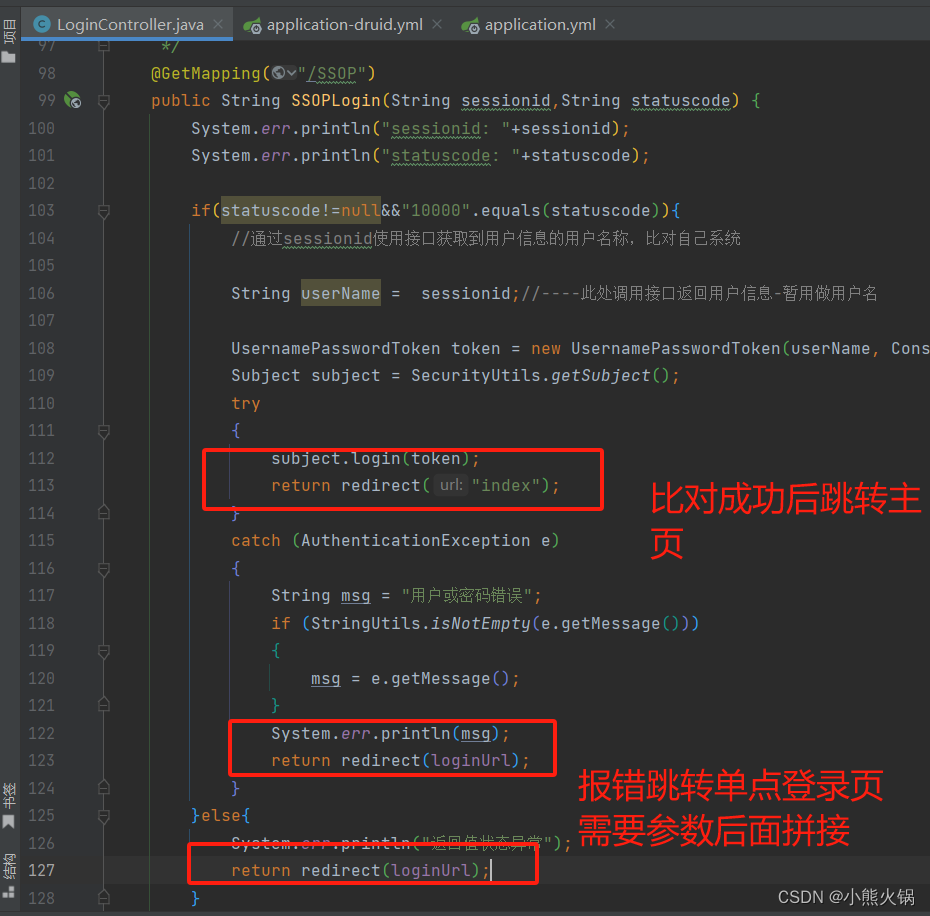Click the Java class icon on LoginController tab
Viewport: 930px width, 916px height.
point(42,24)
